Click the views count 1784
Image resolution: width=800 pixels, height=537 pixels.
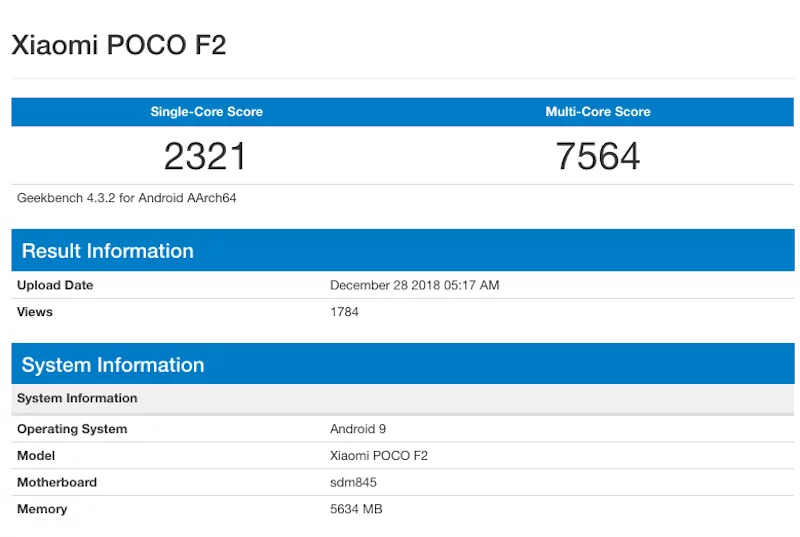[344, 312]
